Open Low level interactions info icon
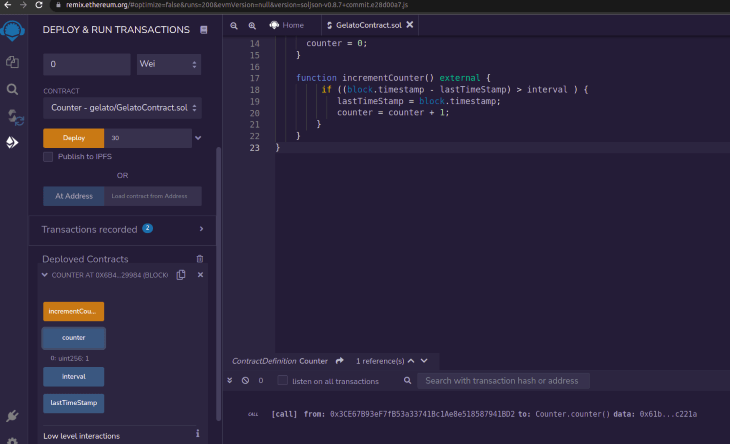Viewport: 730px width, 444px height. pos(197,433)
